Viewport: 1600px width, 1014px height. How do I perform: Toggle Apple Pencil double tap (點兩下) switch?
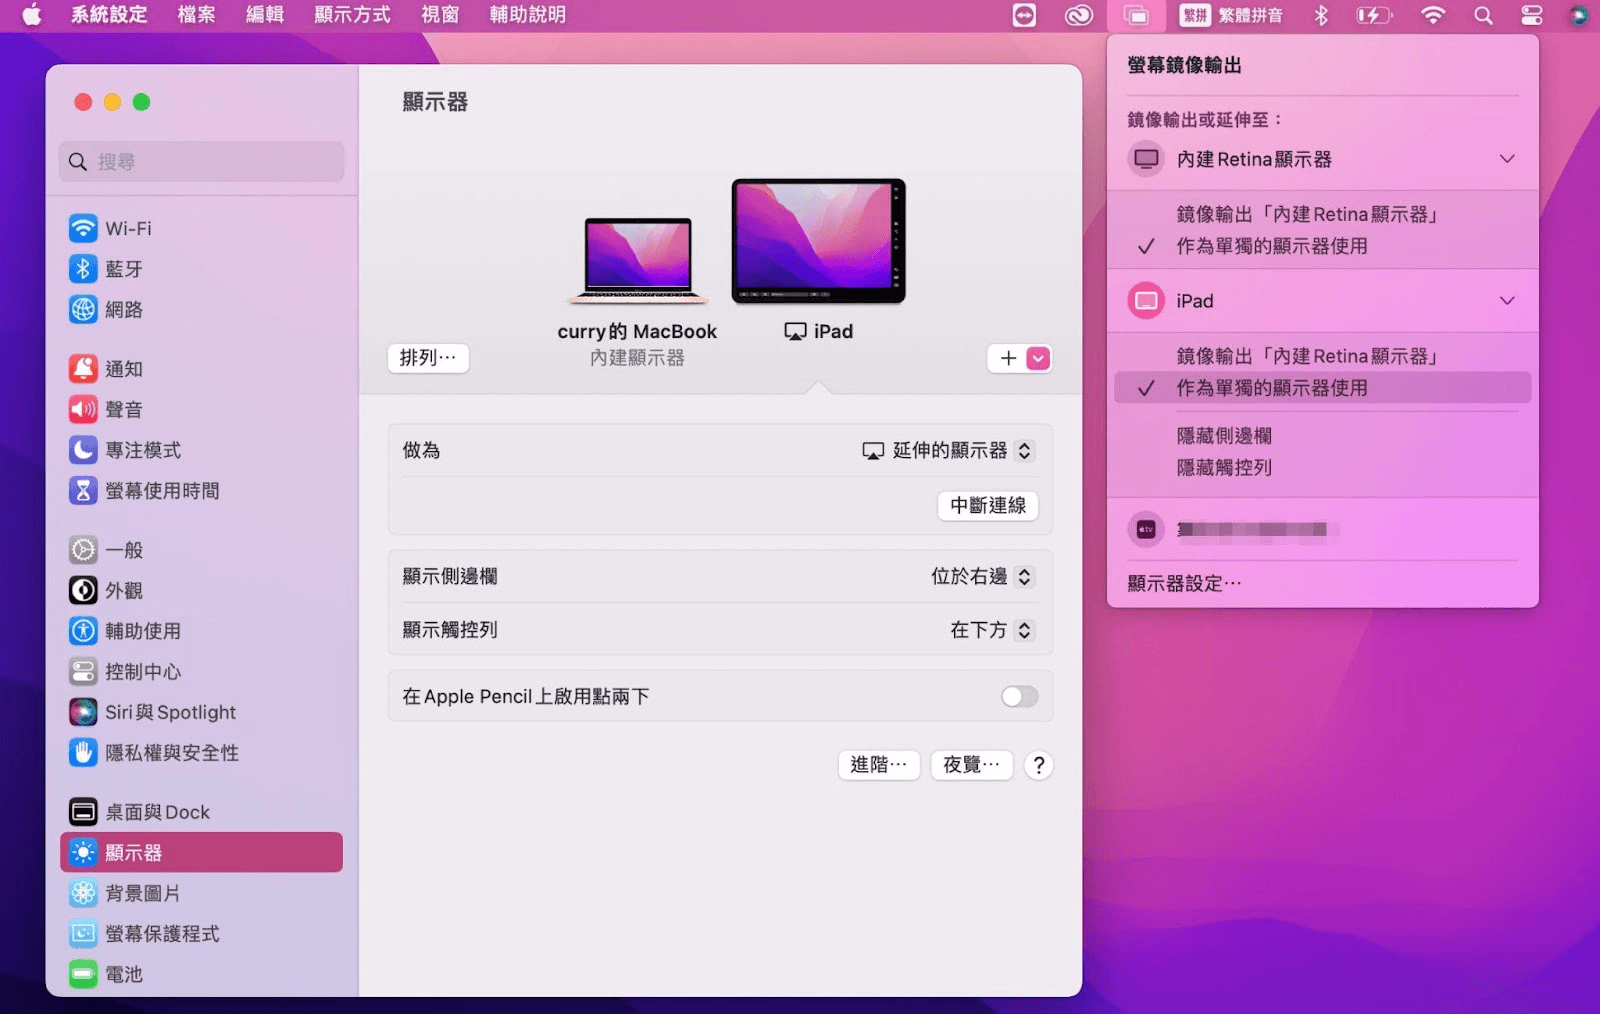pos(1019,696)
